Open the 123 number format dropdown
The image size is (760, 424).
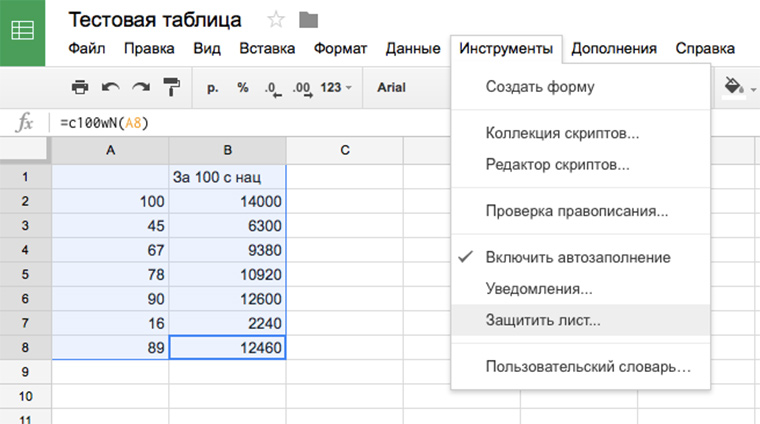tap(335, 88)
